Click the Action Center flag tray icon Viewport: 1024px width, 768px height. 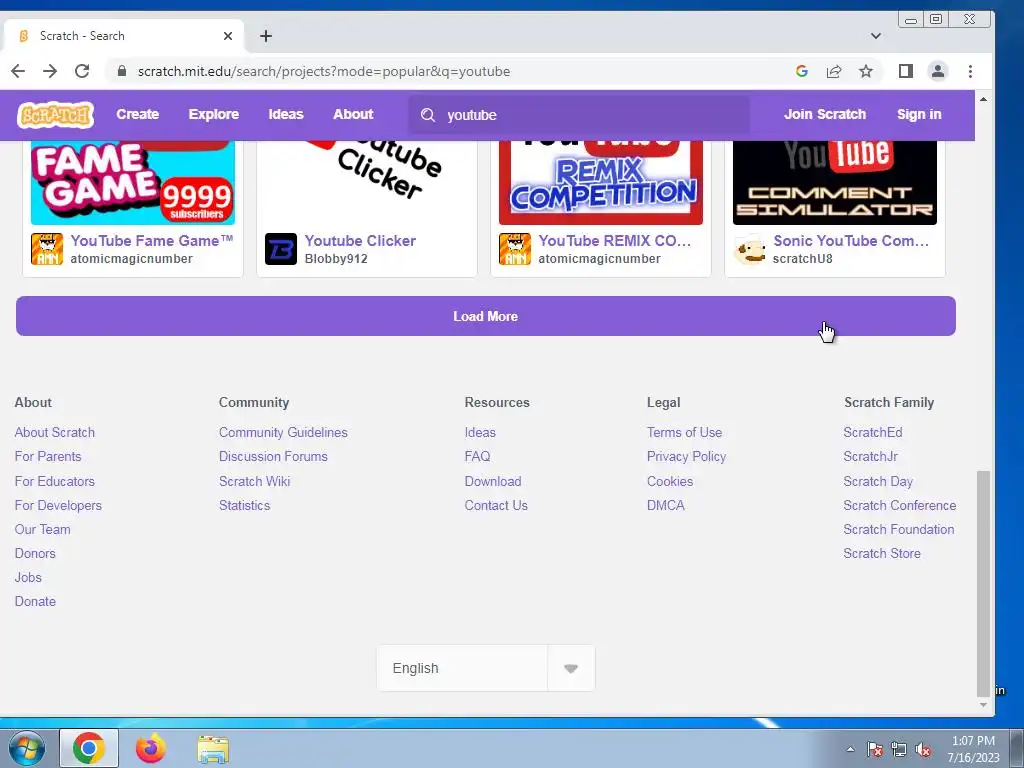coord(875,750)
